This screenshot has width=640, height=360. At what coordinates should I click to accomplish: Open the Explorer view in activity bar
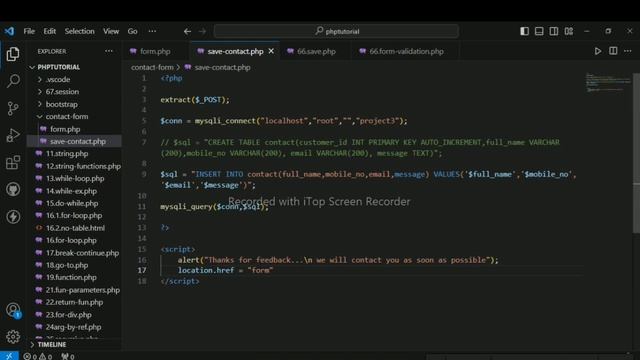tap(13, 54)
